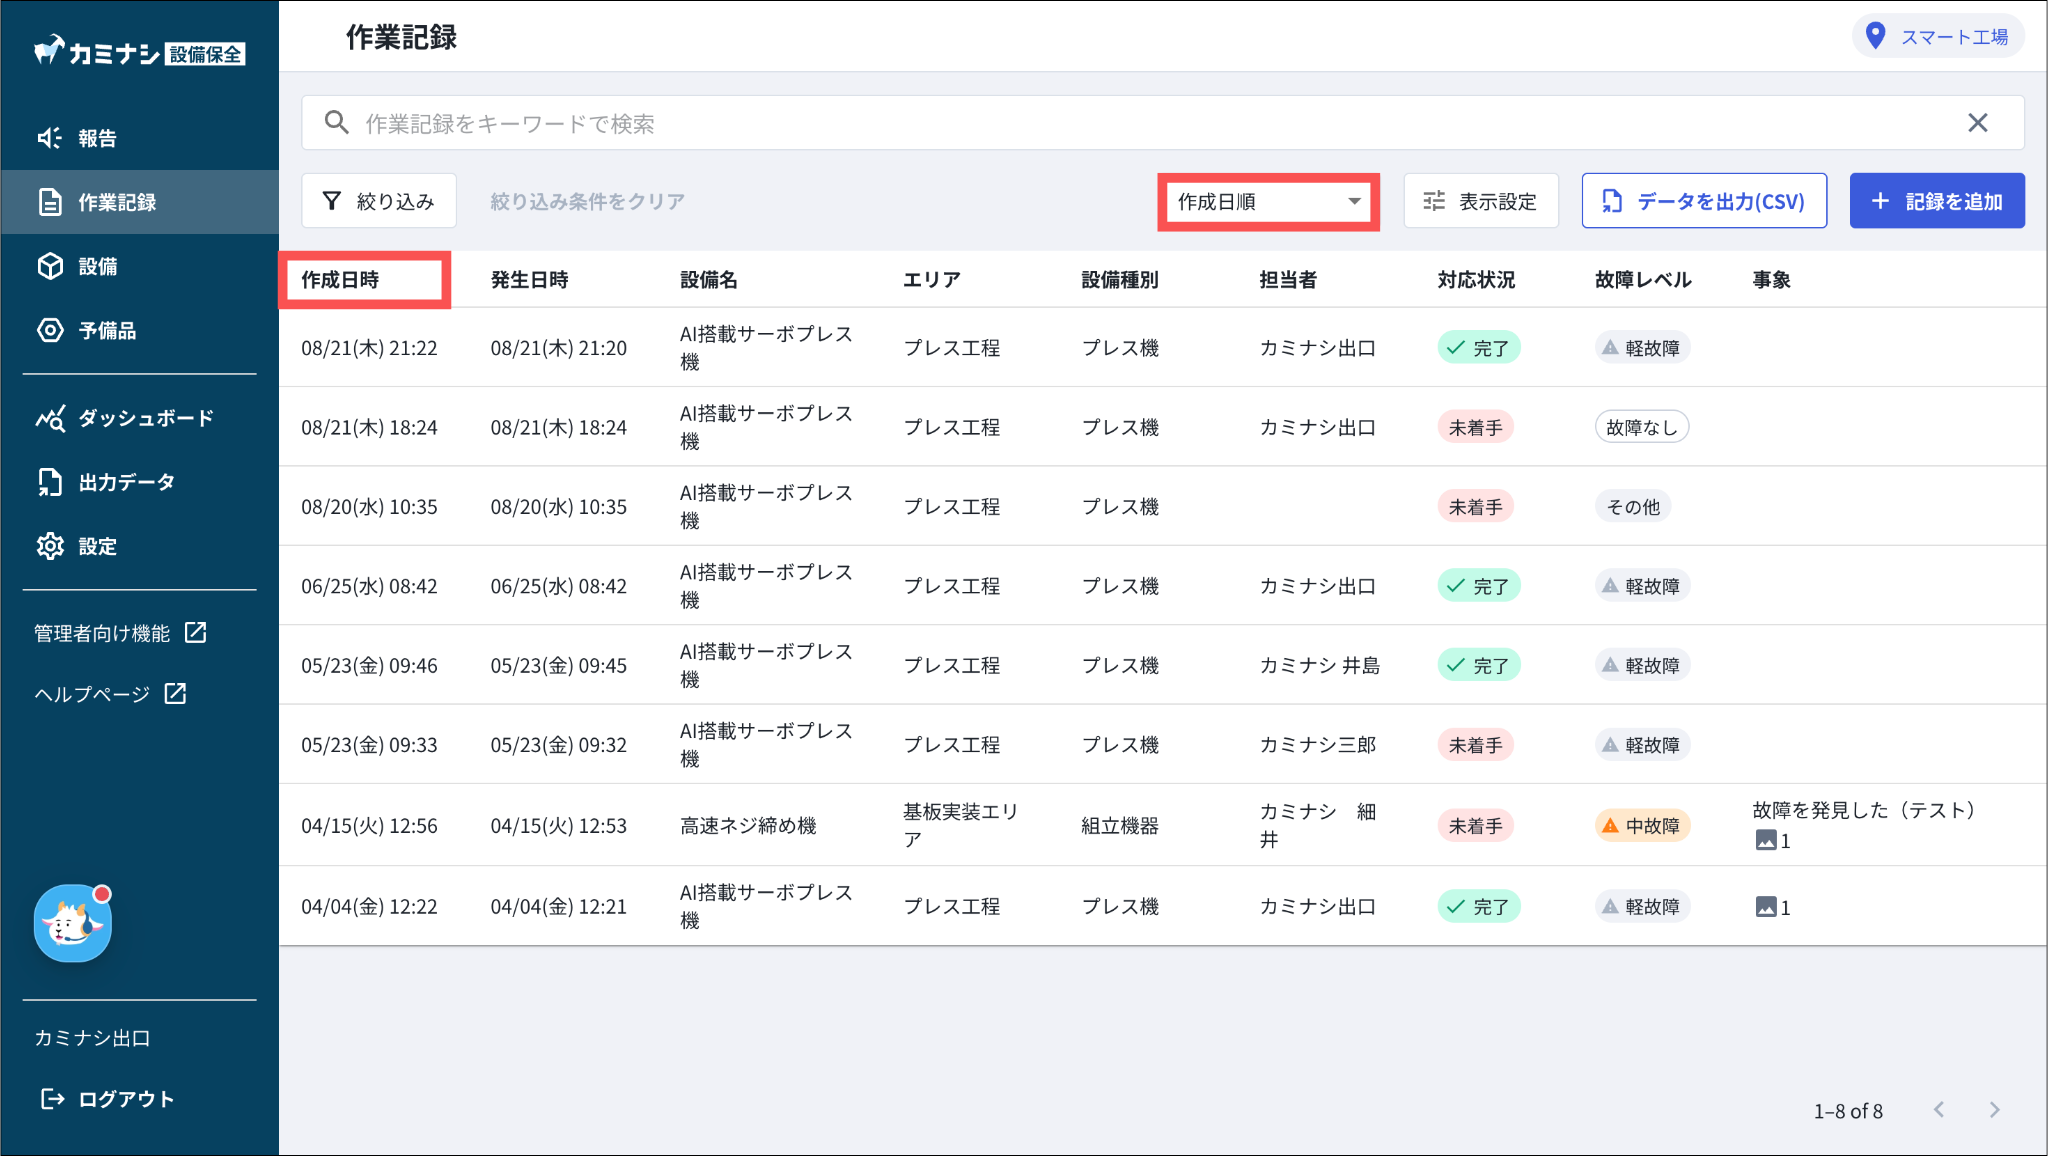Click the ログアウト logout icon
The width and height of the screenshot is (2048, 1156).
coord(52,1099)
